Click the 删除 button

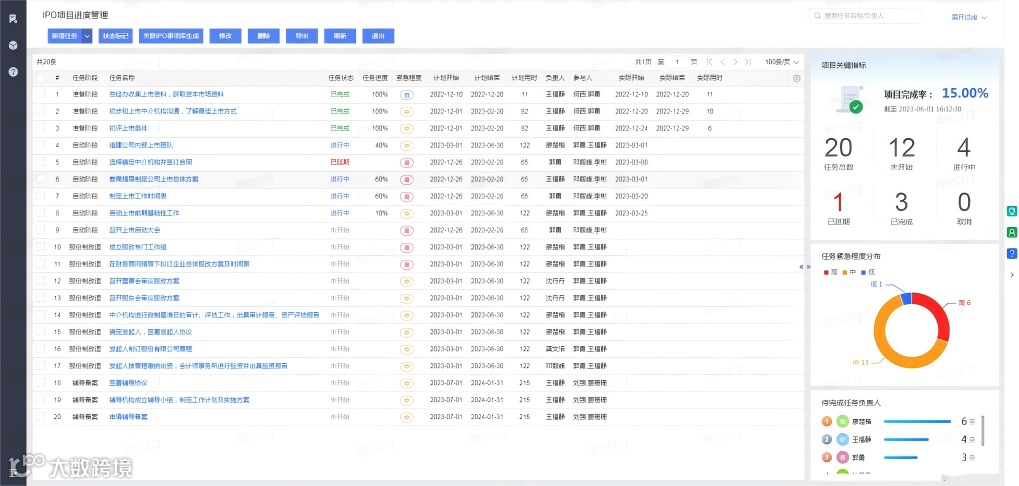[x=264, y=36]
